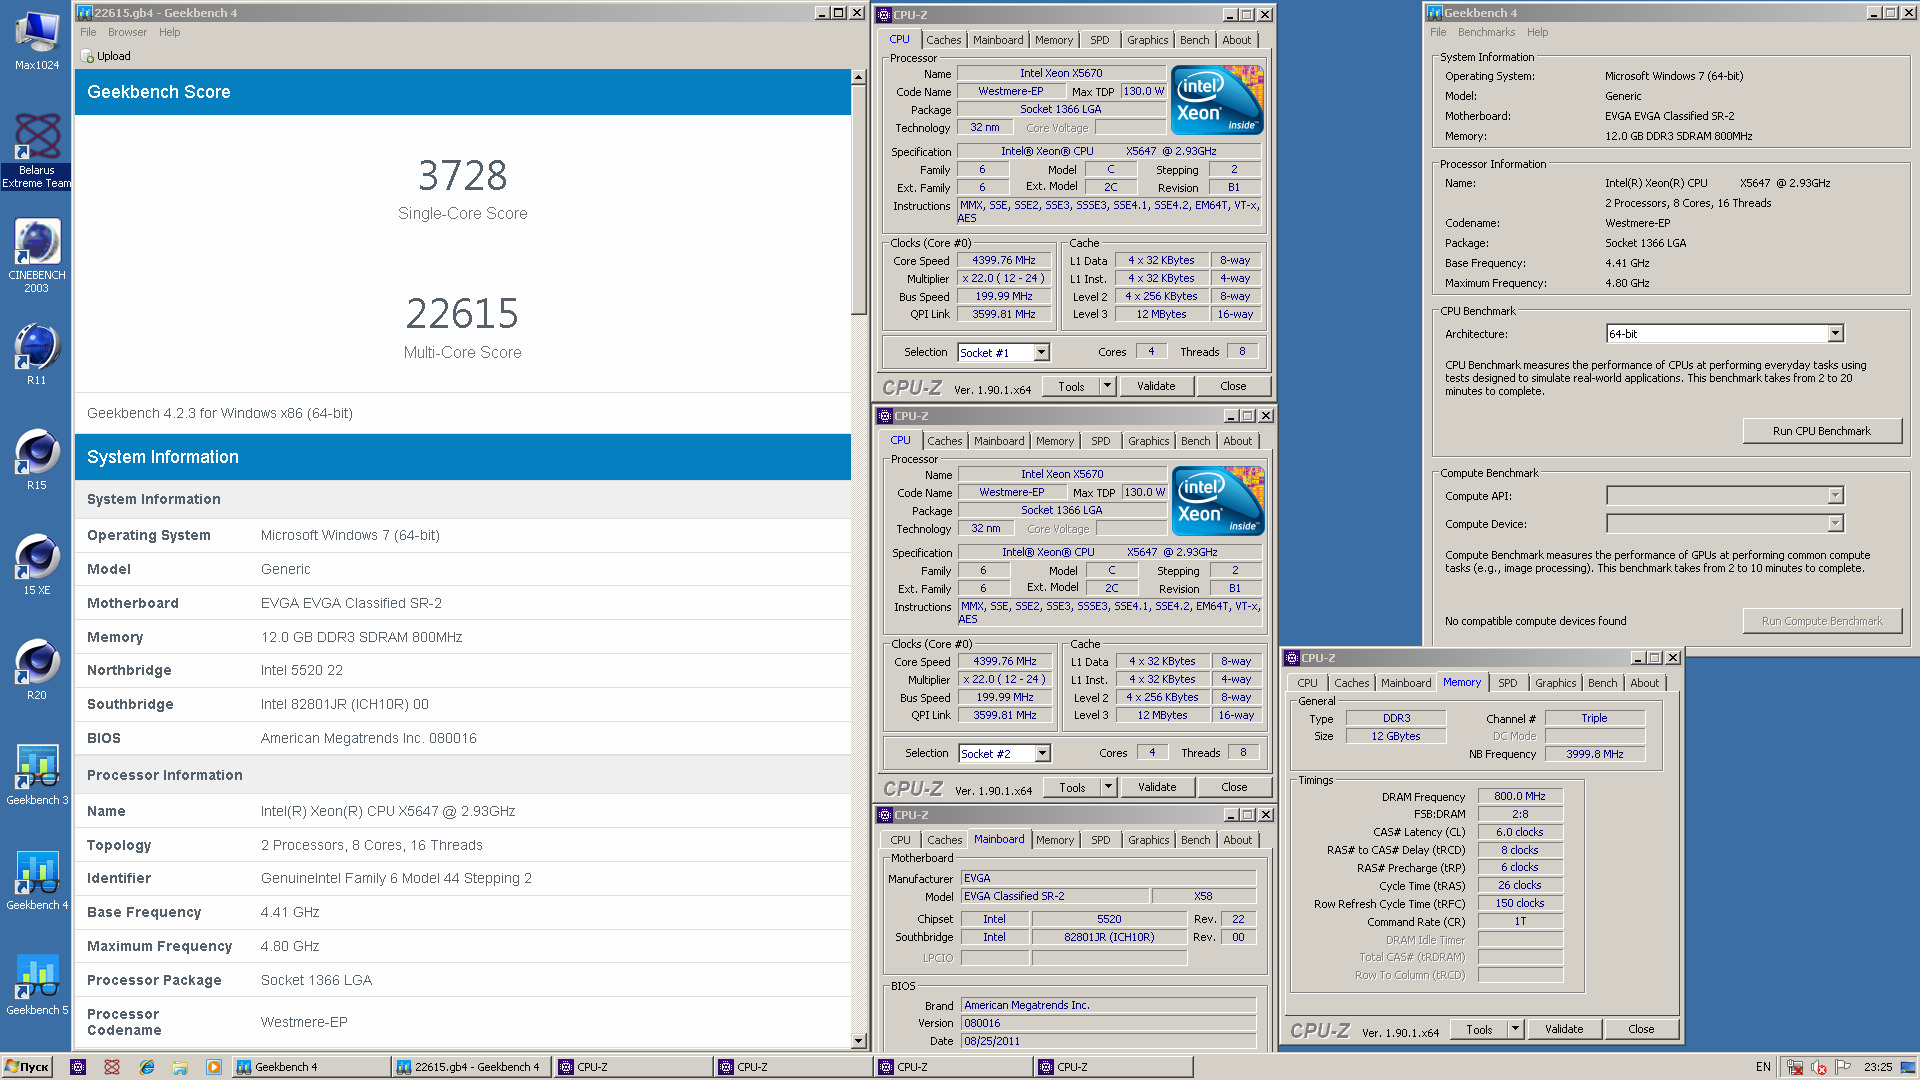Click scrollbar up arrow in results window
Image resolution: width=1920 pixels, height=1080 pixels.
[x=858, y=77]
